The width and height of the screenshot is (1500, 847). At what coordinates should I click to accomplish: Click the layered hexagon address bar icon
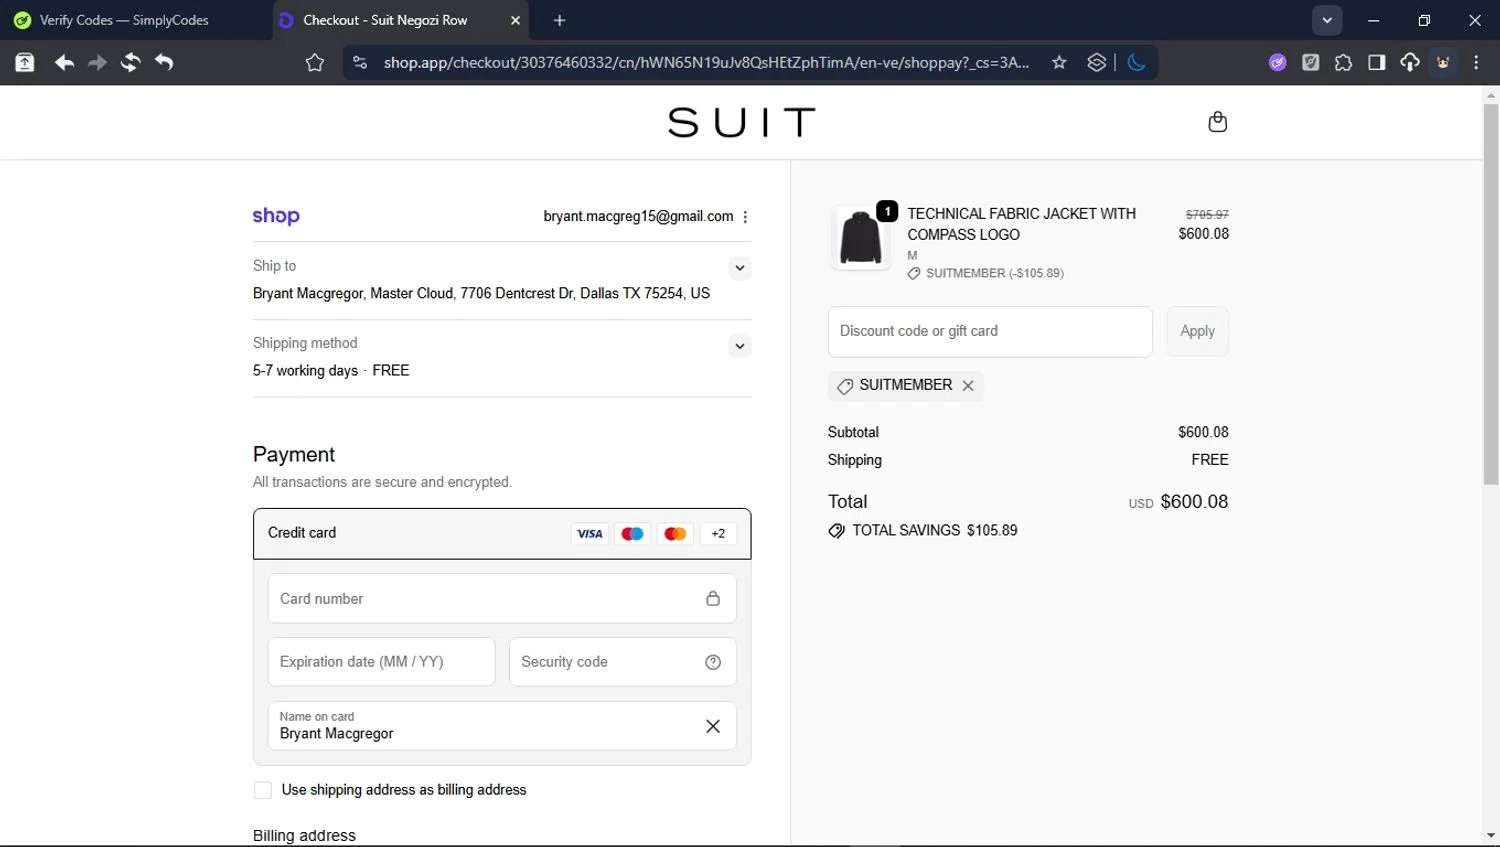point(1097,63)
